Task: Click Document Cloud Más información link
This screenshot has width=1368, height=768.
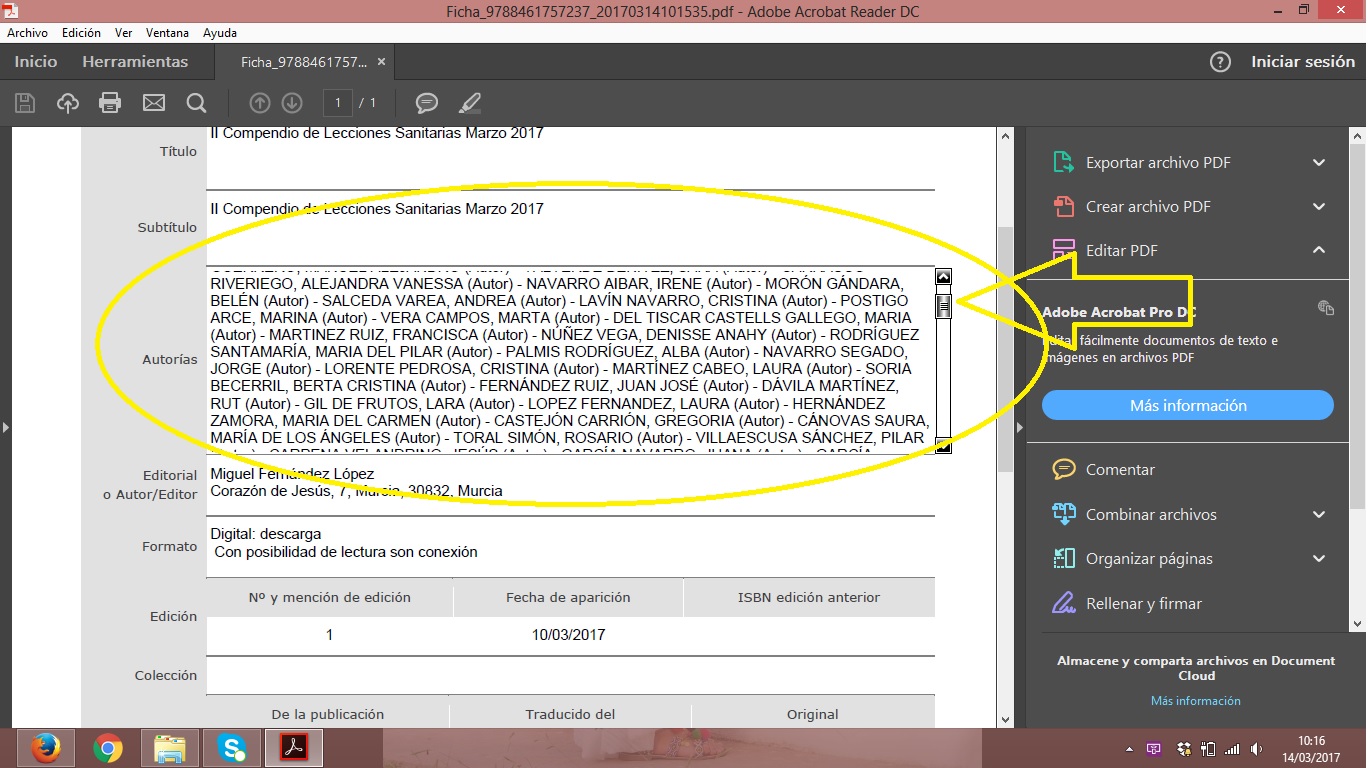Action: click(1195, 701)
